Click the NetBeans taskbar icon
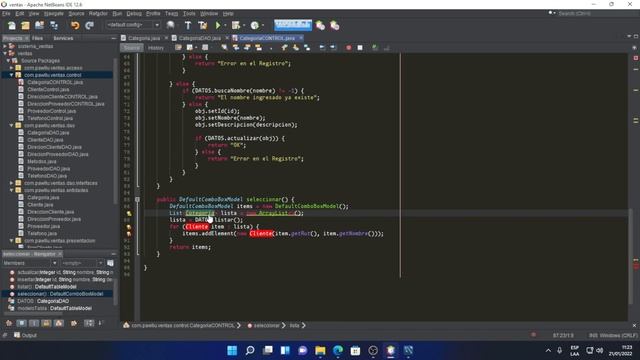 coord(391,350)
